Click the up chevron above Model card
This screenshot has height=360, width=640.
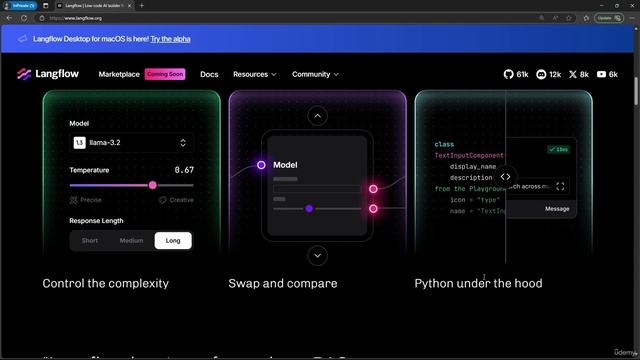318,116
